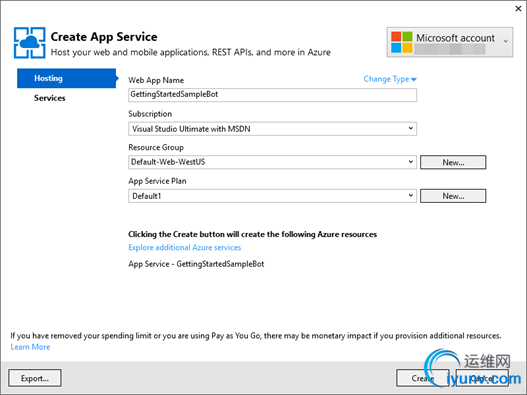Click New button next to Resource Group
The height and width of the screenshot is (395, 527).
coord(453,162)
